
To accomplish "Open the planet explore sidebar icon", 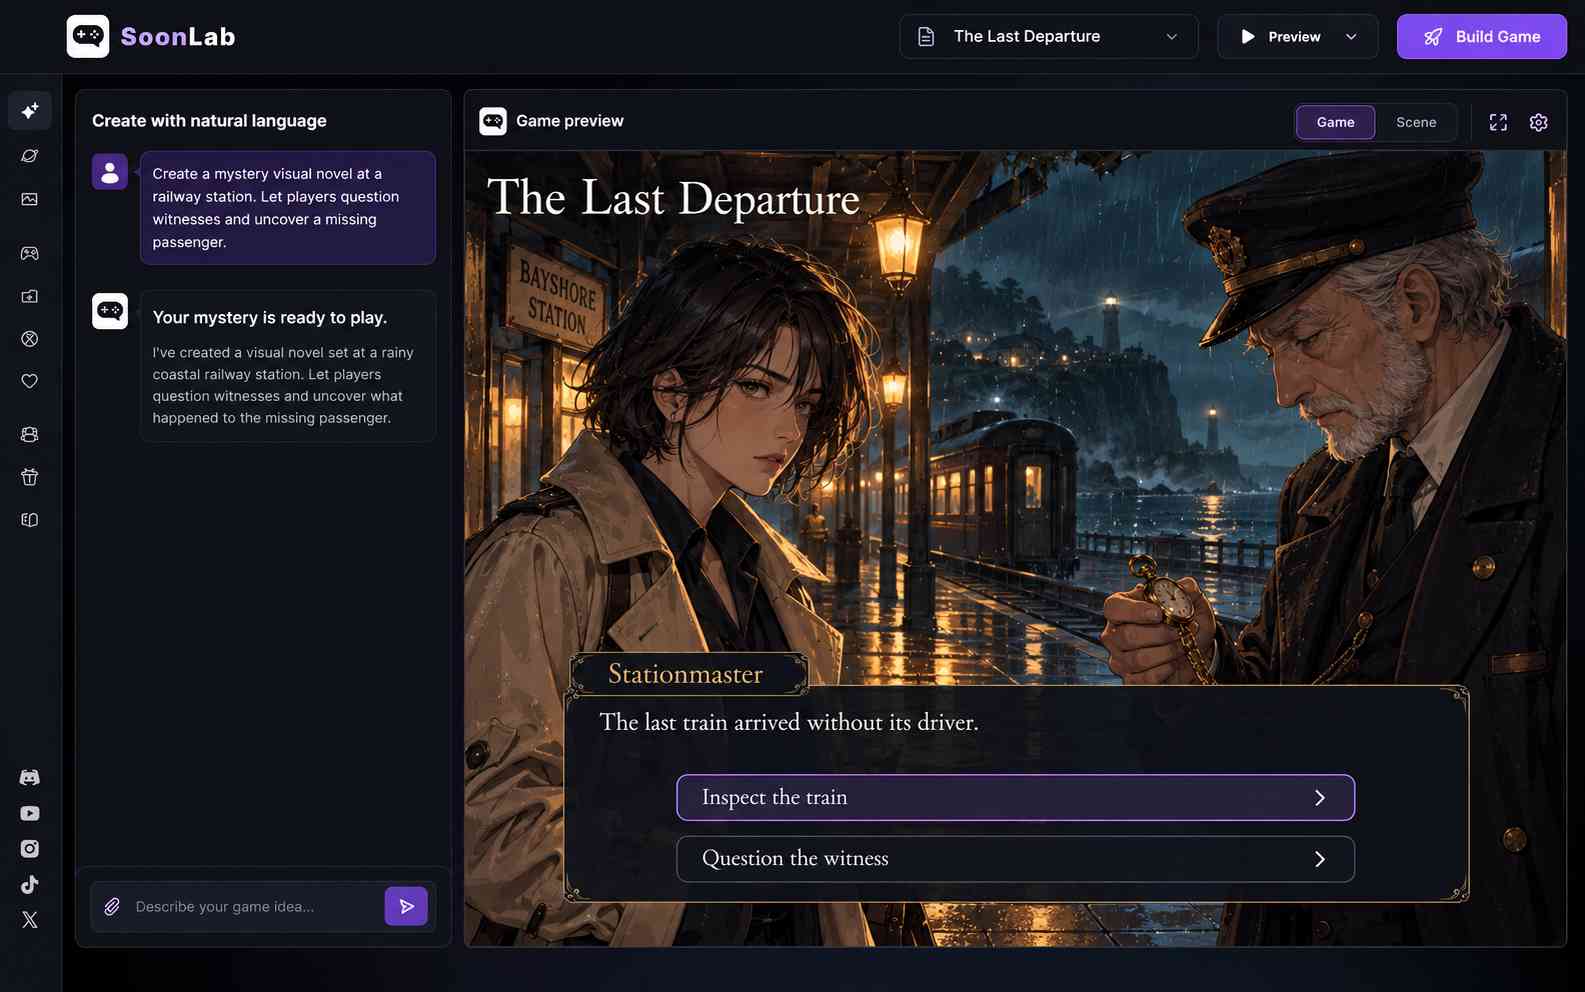I will [30, 156].
